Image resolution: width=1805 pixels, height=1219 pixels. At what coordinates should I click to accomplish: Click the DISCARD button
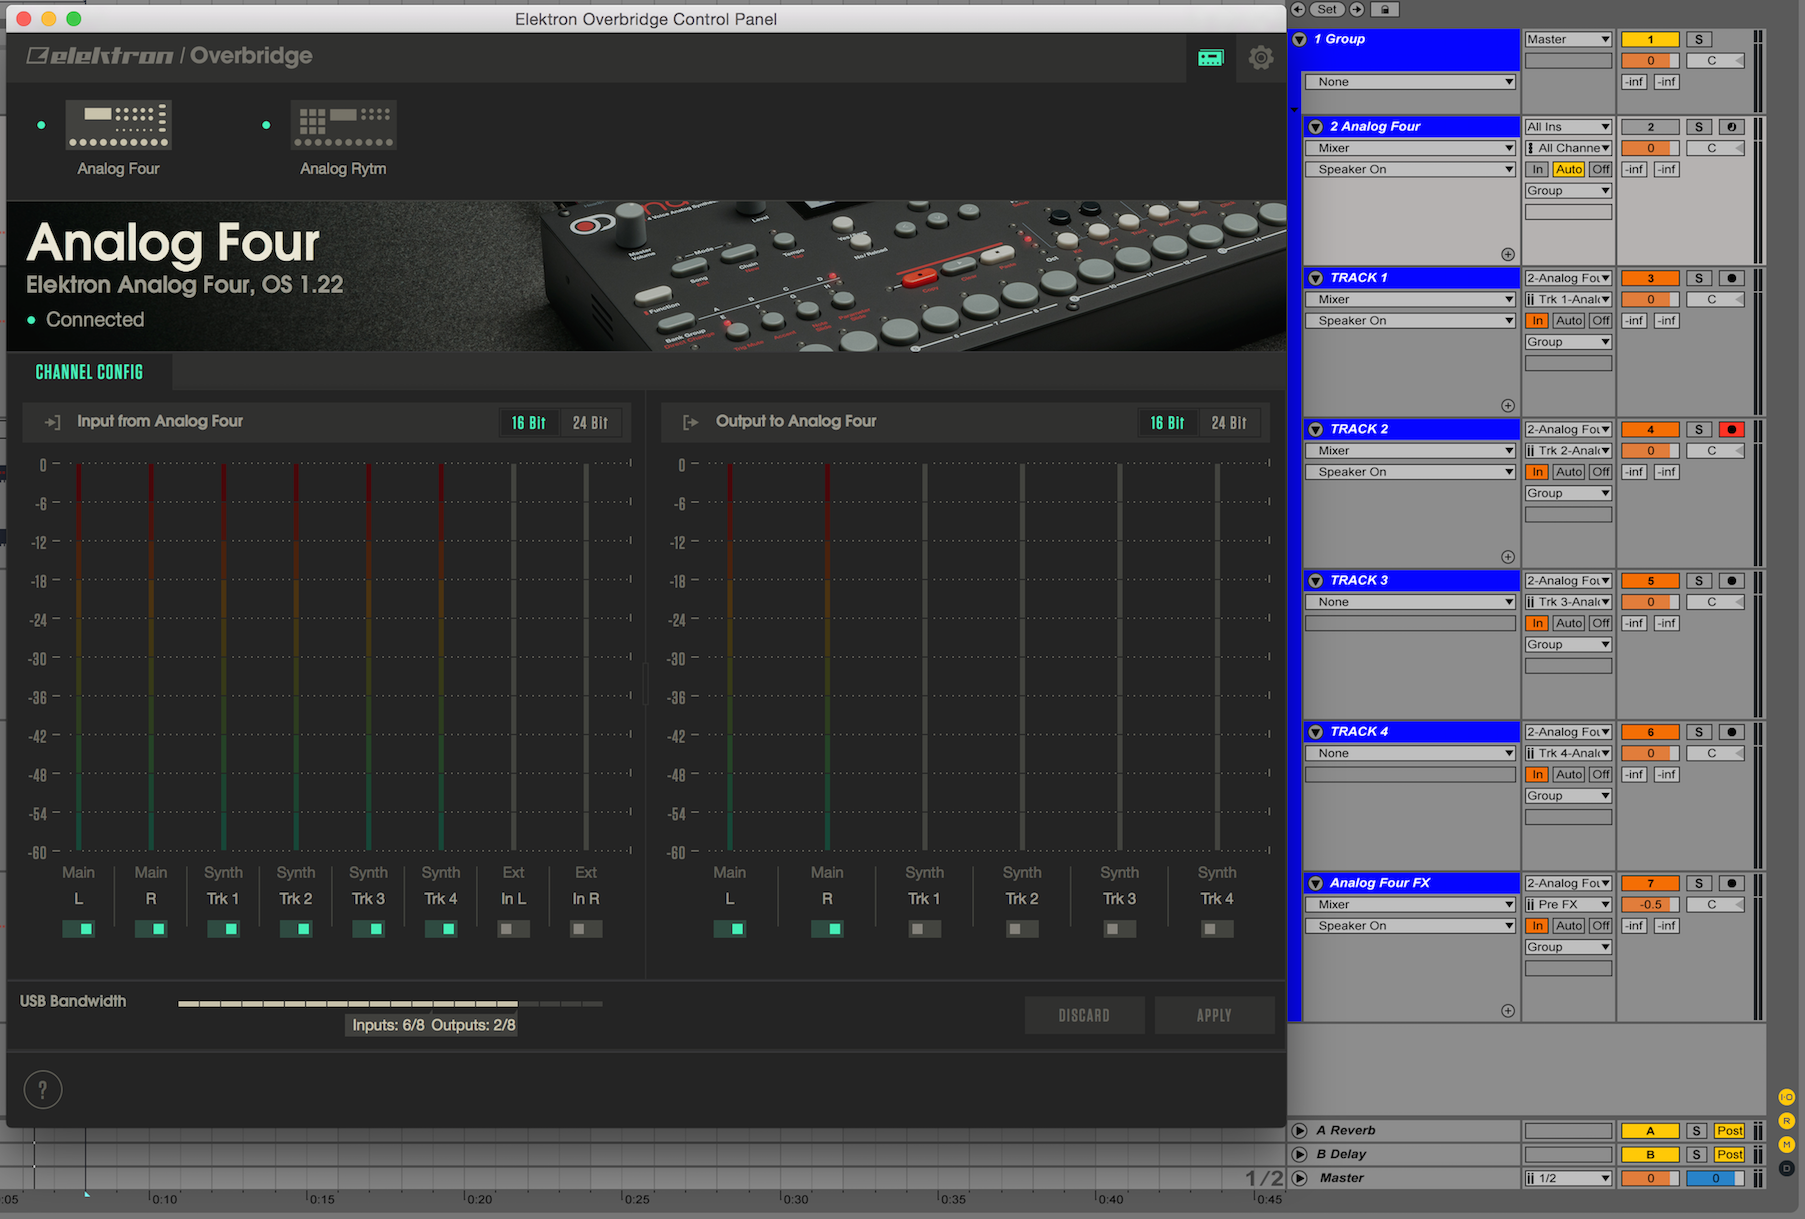(x=1084, y=1015)
